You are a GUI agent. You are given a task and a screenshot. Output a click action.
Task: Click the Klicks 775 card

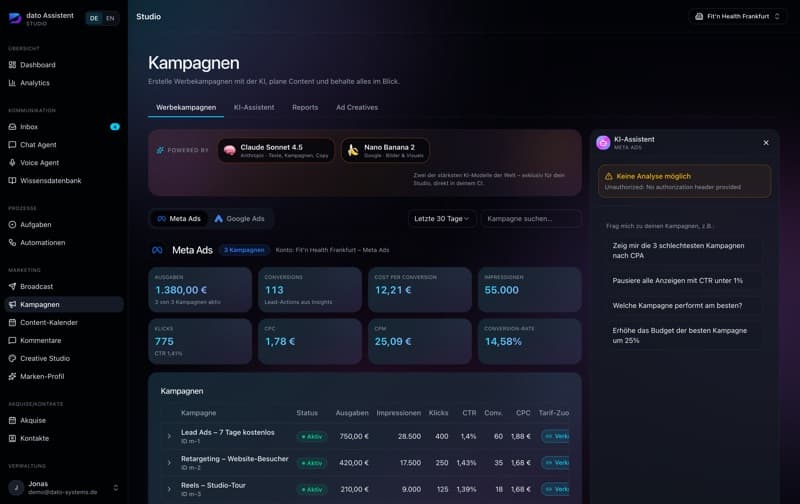click(200, 341)
